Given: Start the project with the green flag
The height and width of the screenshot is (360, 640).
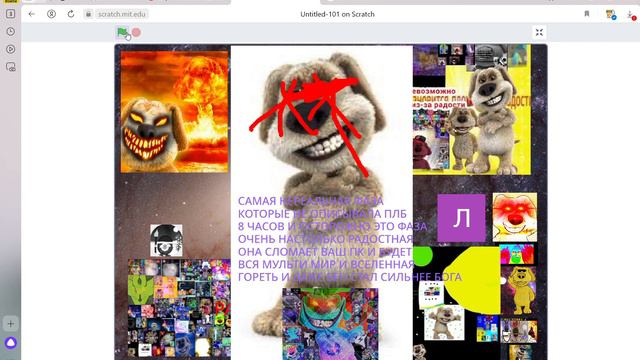Looking at the screenshot, I should click(x=122, y=32).
